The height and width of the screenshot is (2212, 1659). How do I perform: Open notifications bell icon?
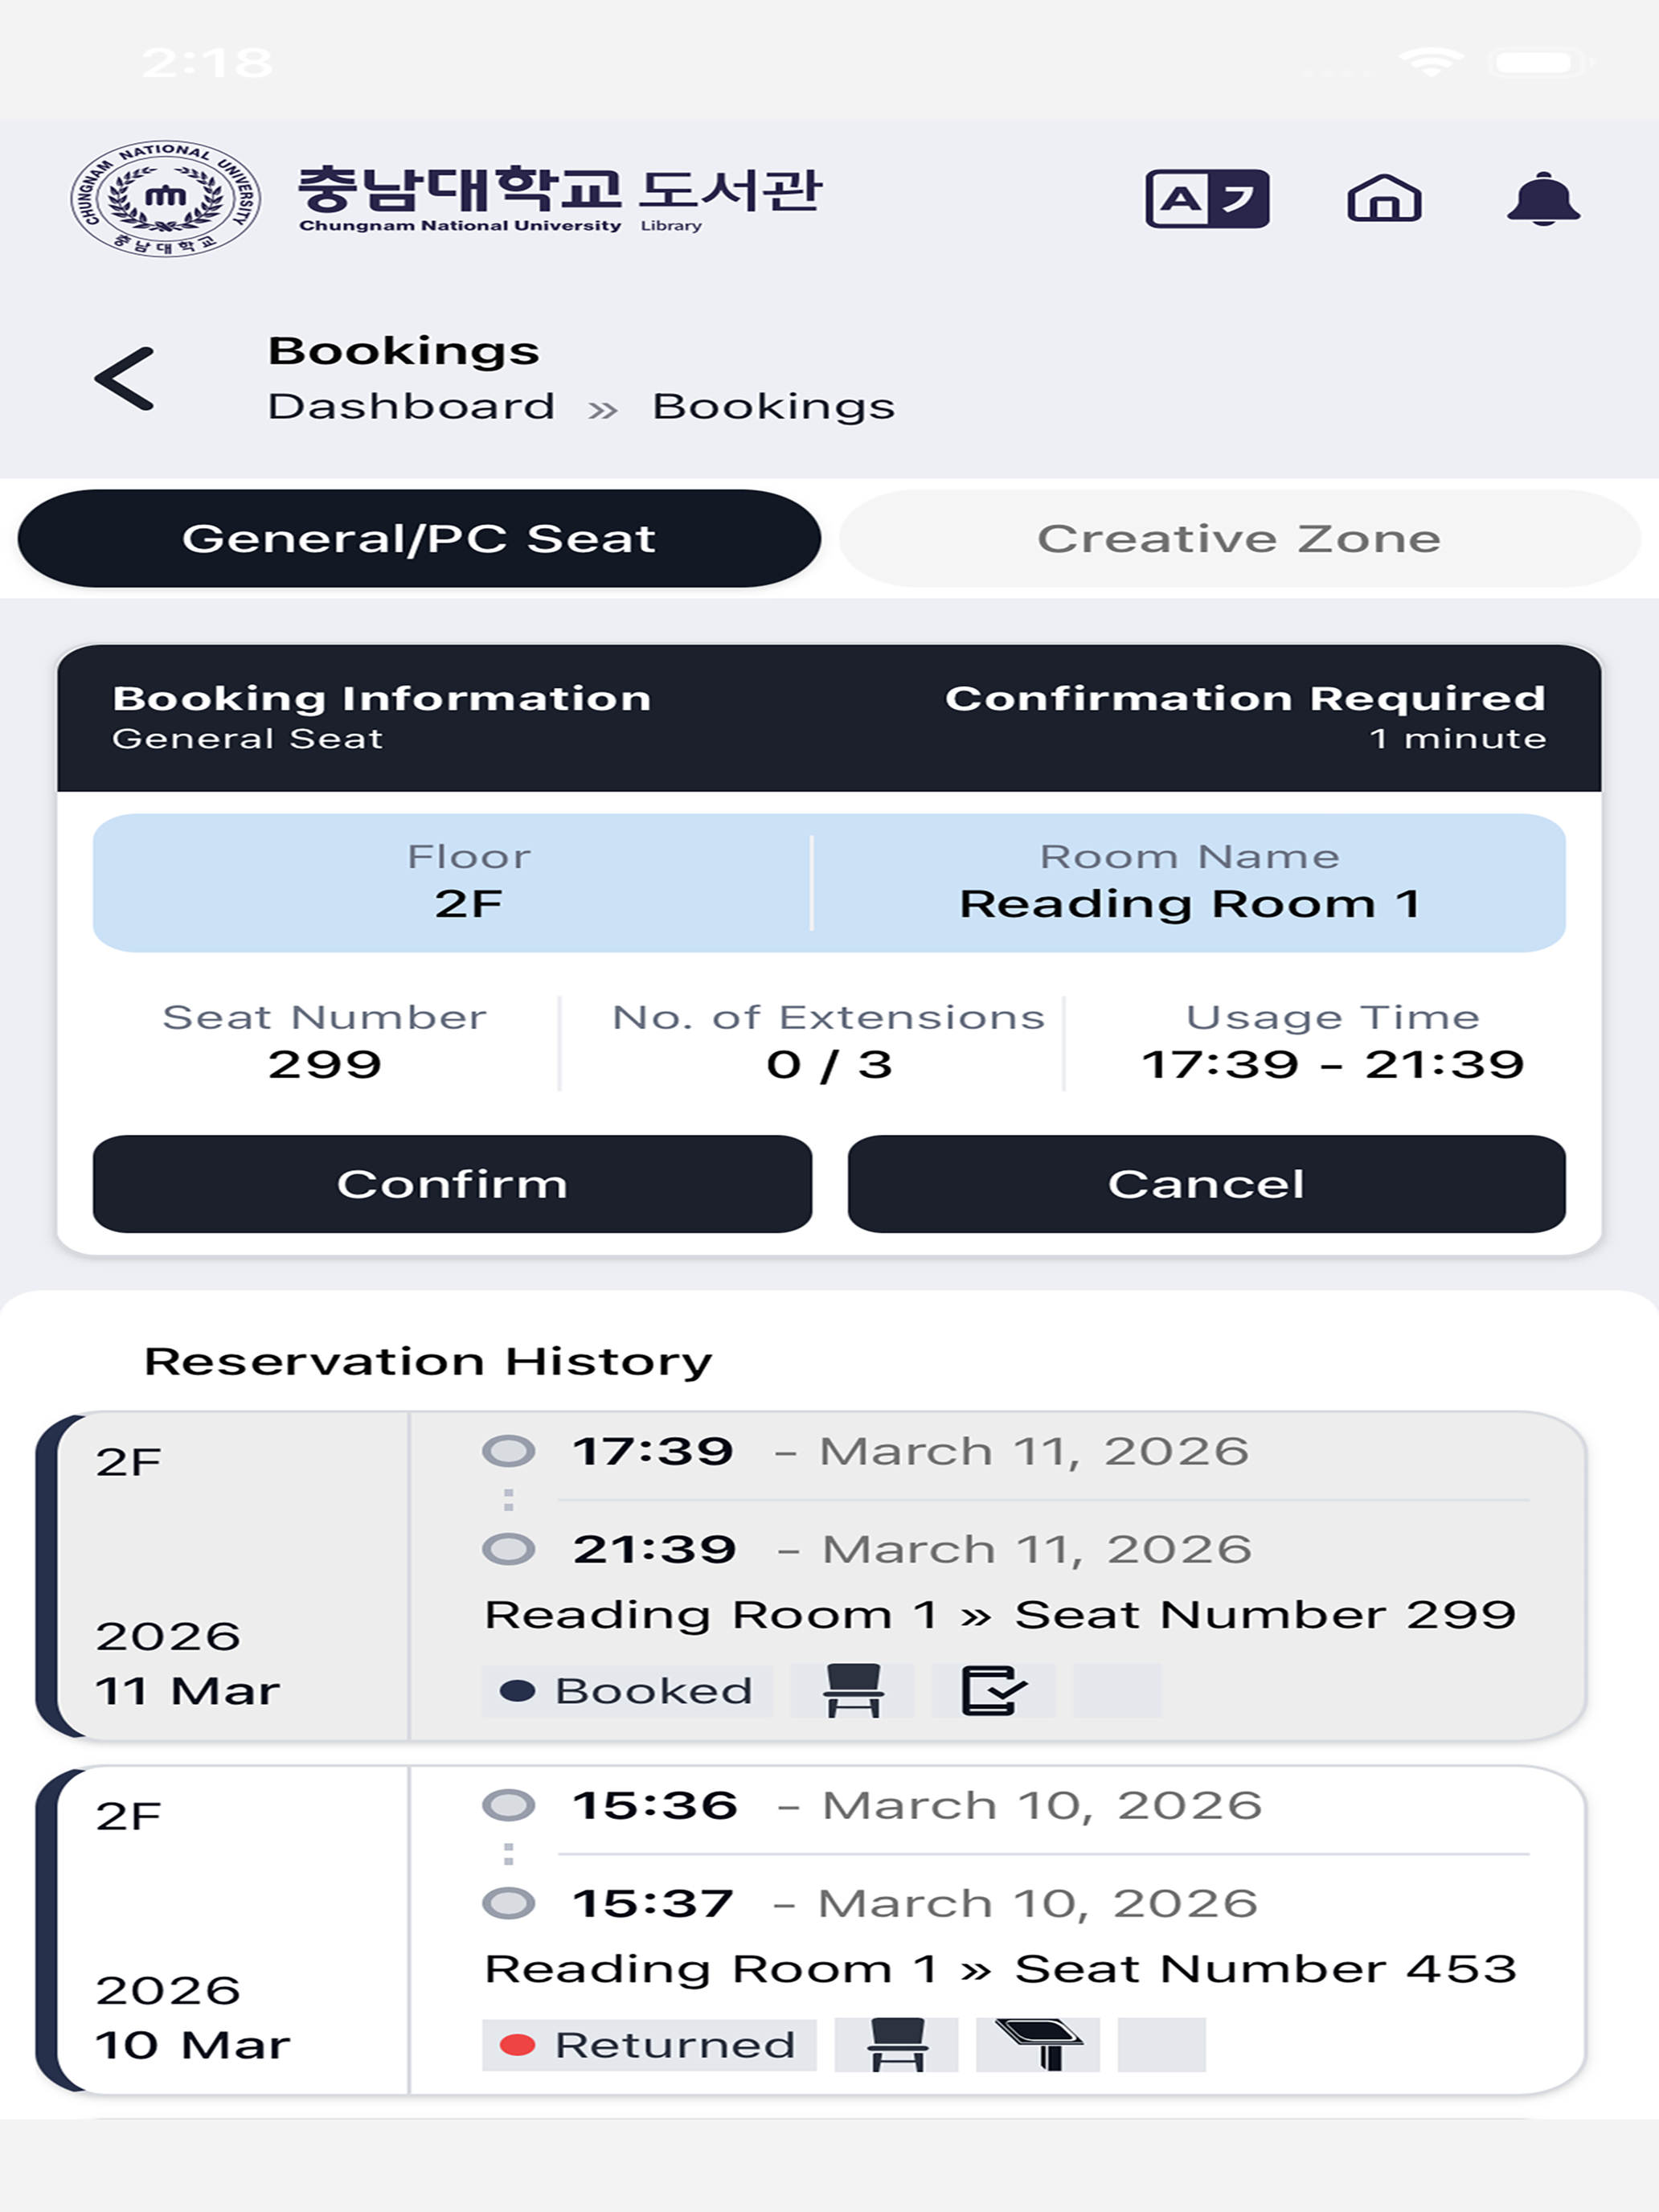[x=1543, y=199]
